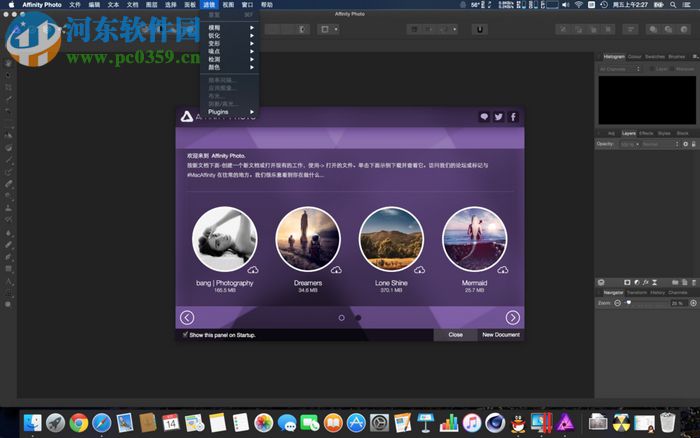Open Safari from the Dock

(102, 422)
